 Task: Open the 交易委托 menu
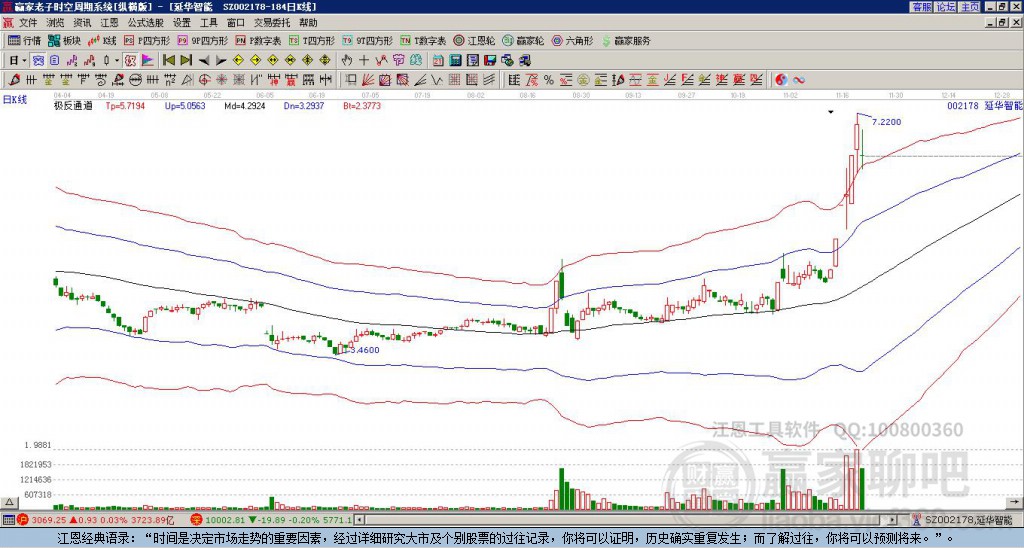click(272, 23)
